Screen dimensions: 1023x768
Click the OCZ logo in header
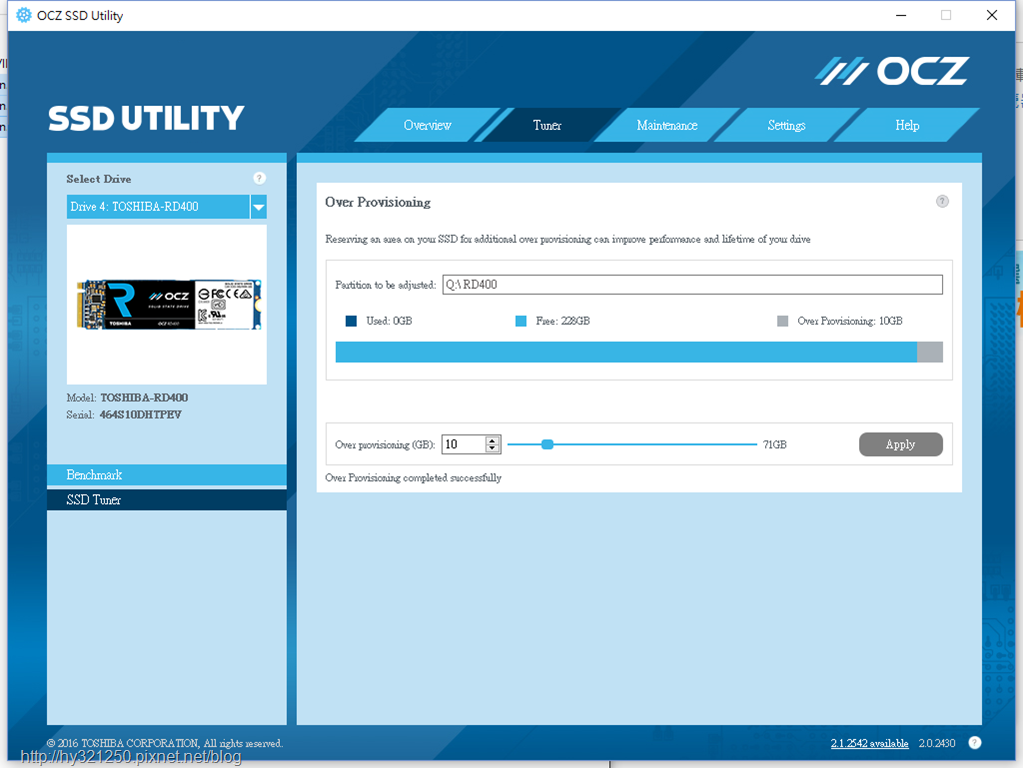pyautogui.click(x=892, y=71)
